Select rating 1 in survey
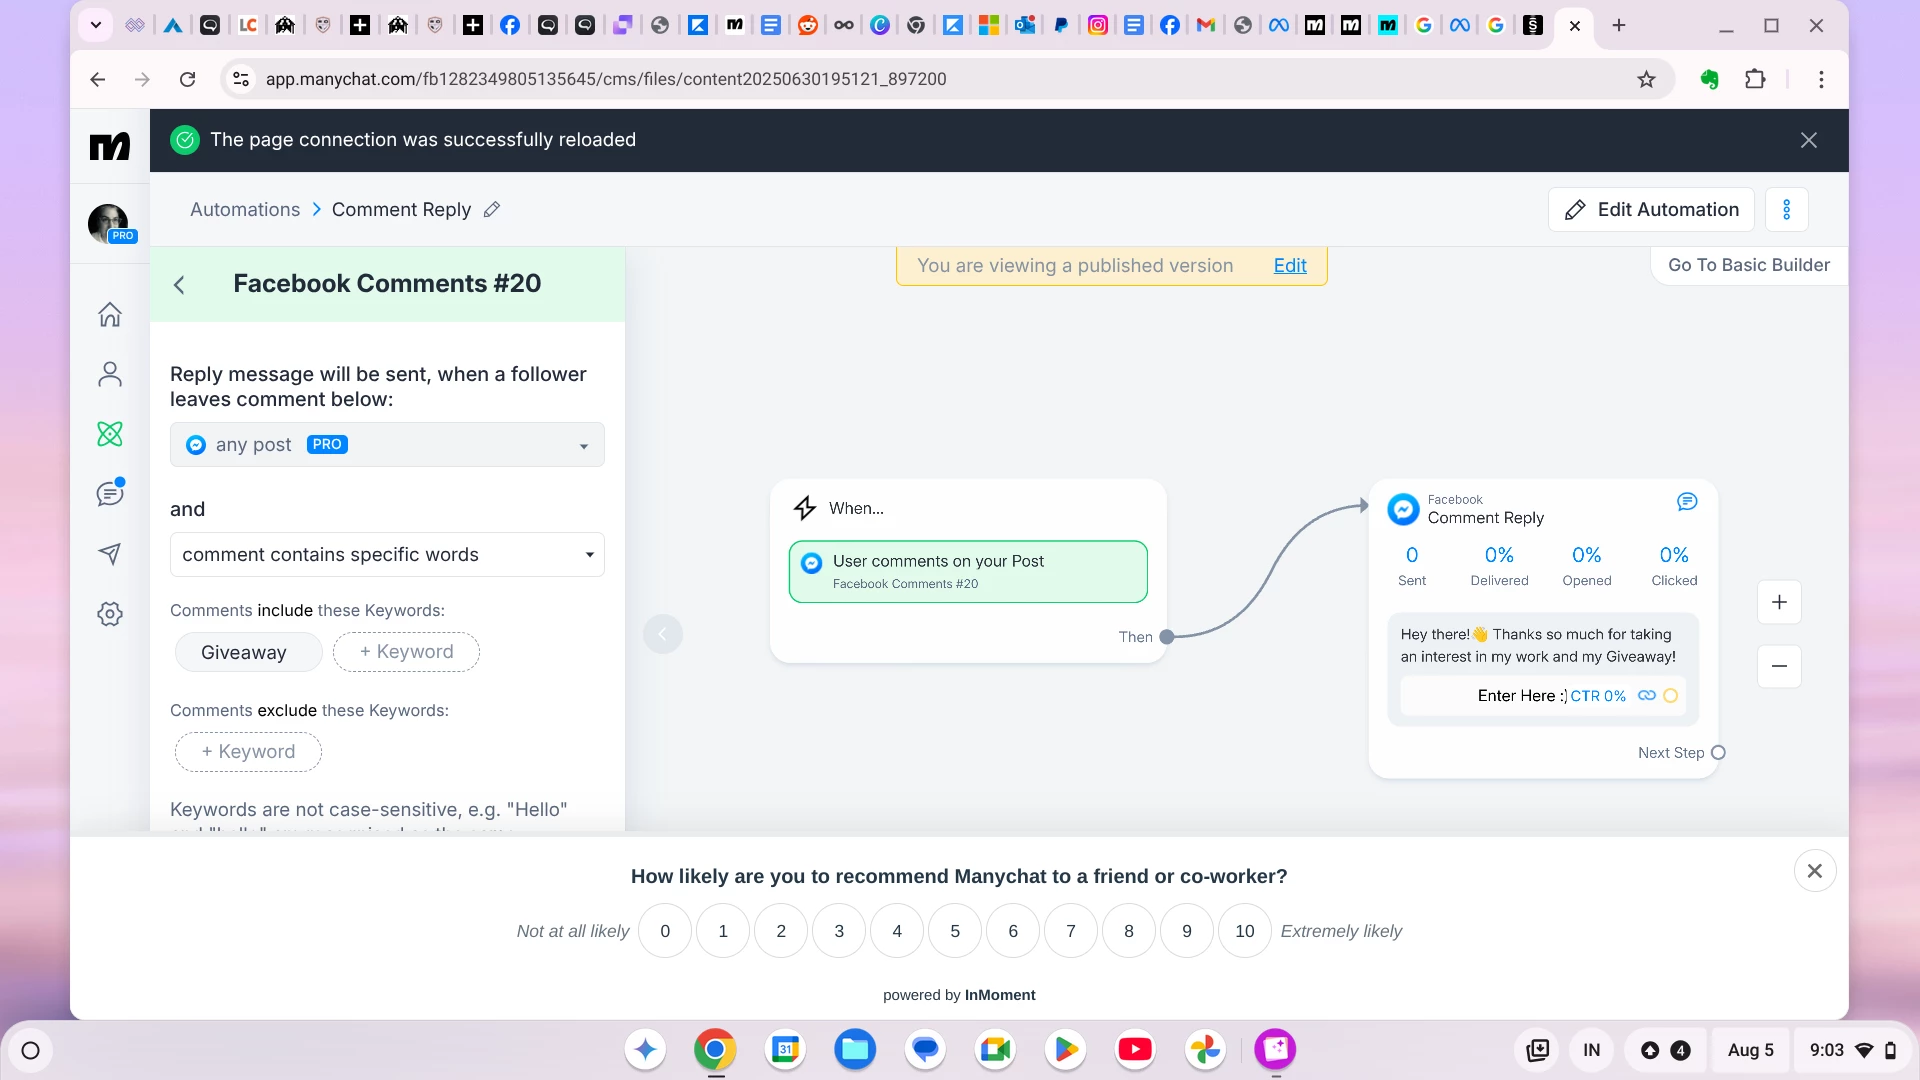The image size is (1920, 1080). click(x=723, y=931)
